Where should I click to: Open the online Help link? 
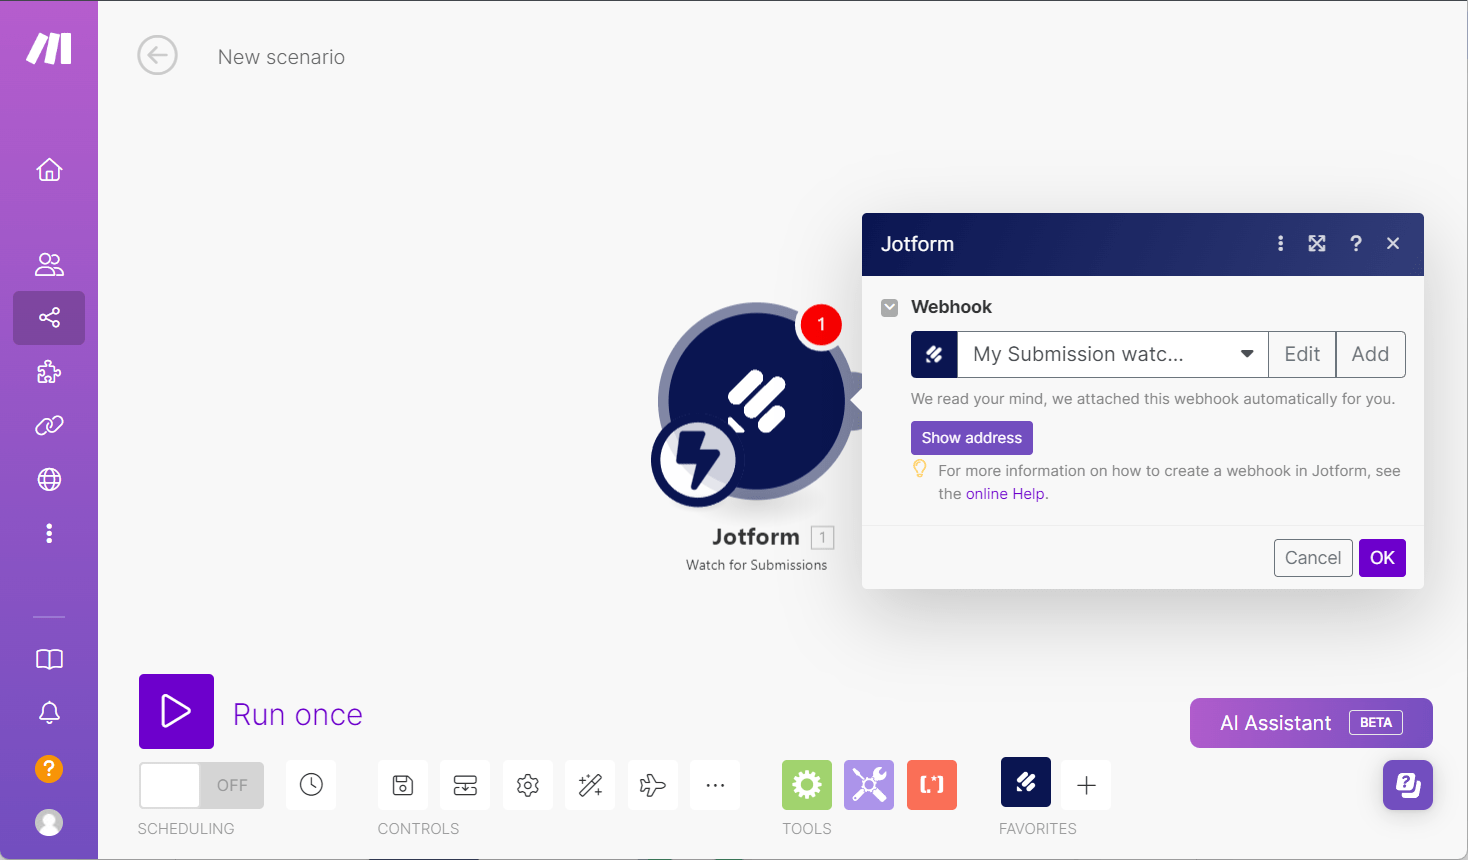pyautogui.click(x=1005, y=494)
